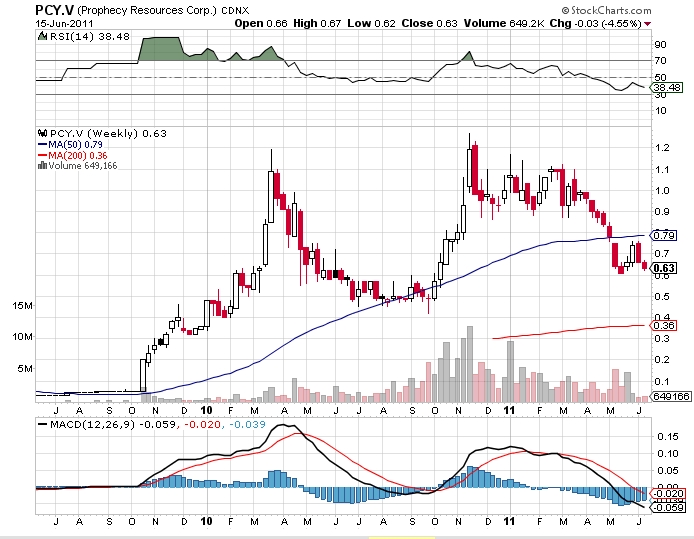694x539 pixels.
Task: Click the -0.020 tag on the MACD axis
Action: tap(667, 493)
